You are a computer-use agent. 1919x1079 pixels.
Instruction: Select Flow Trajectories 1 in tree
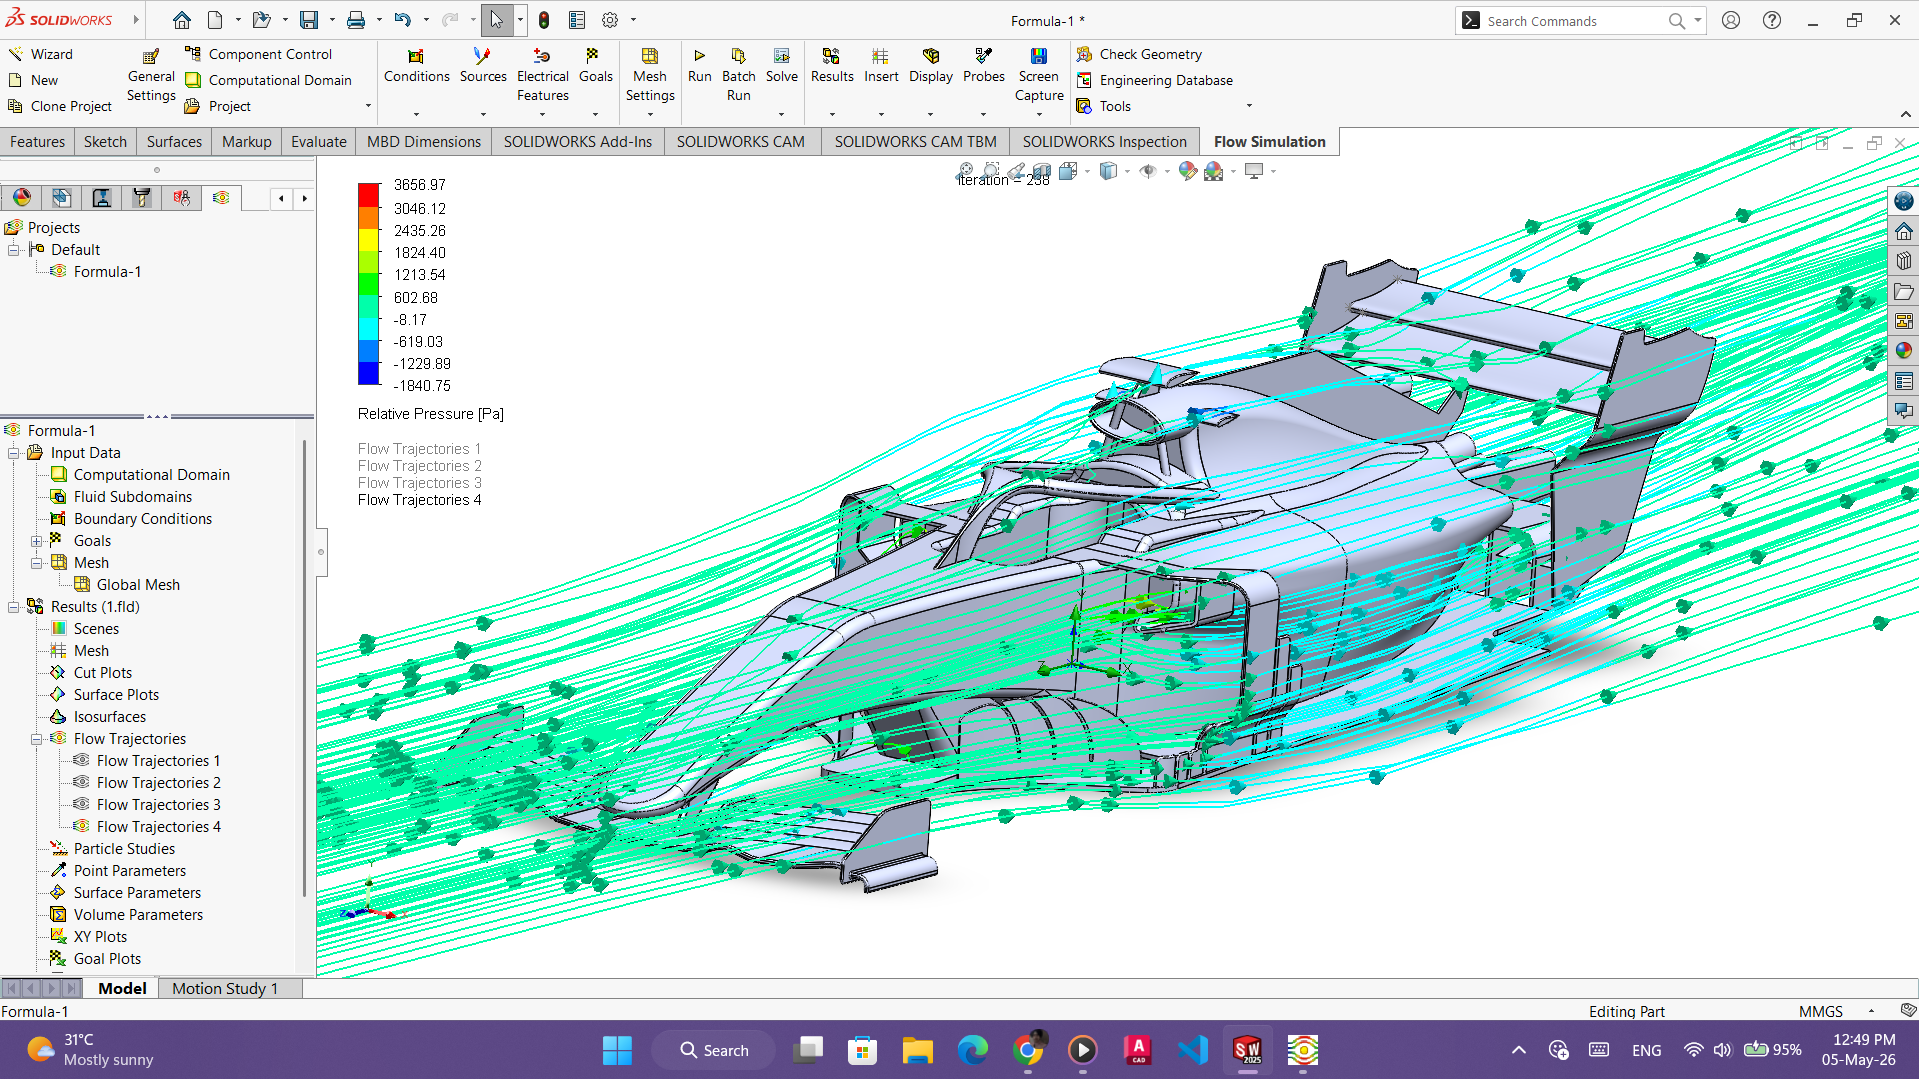(159, 761)
